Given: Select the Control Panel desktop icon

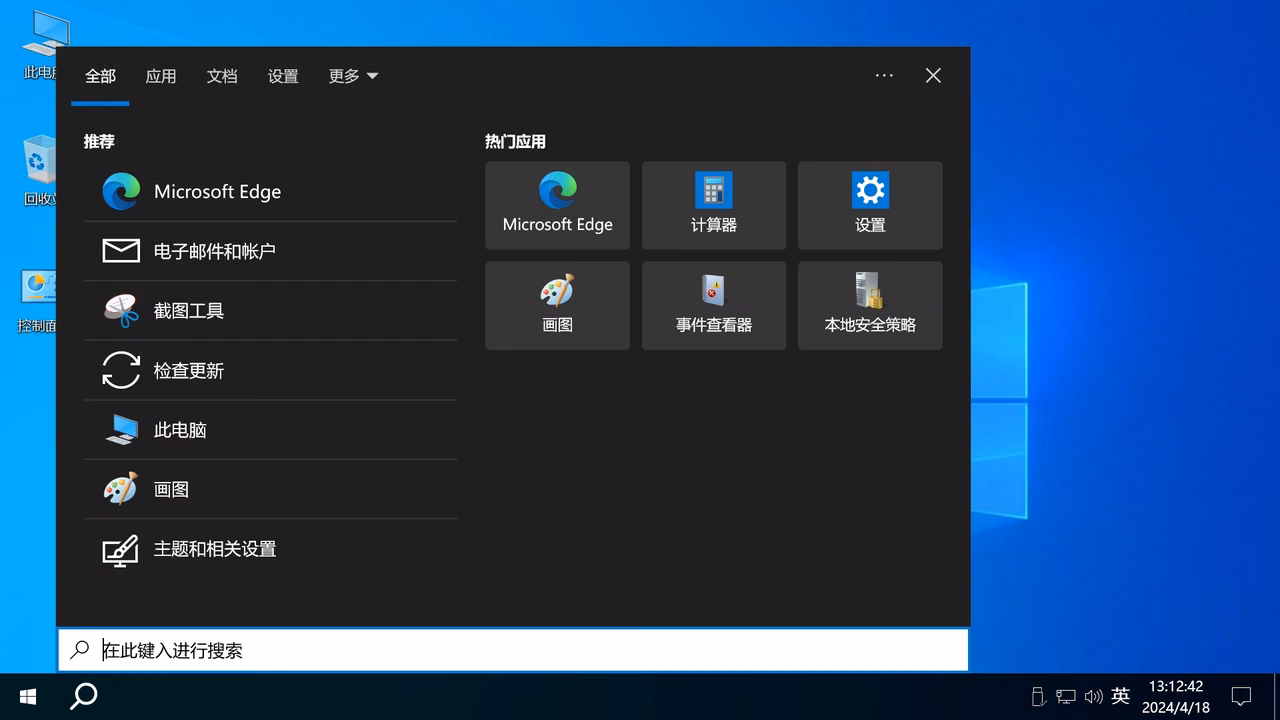Looking at the screenshot, I should point(38,298).
